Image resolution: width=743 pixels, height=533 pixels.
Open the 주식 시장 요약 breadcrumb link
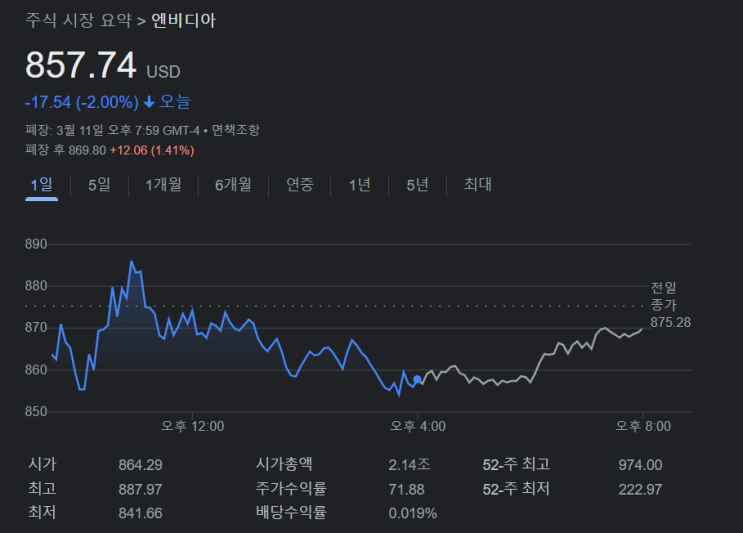pyautogui.click(x=79, y=20)
